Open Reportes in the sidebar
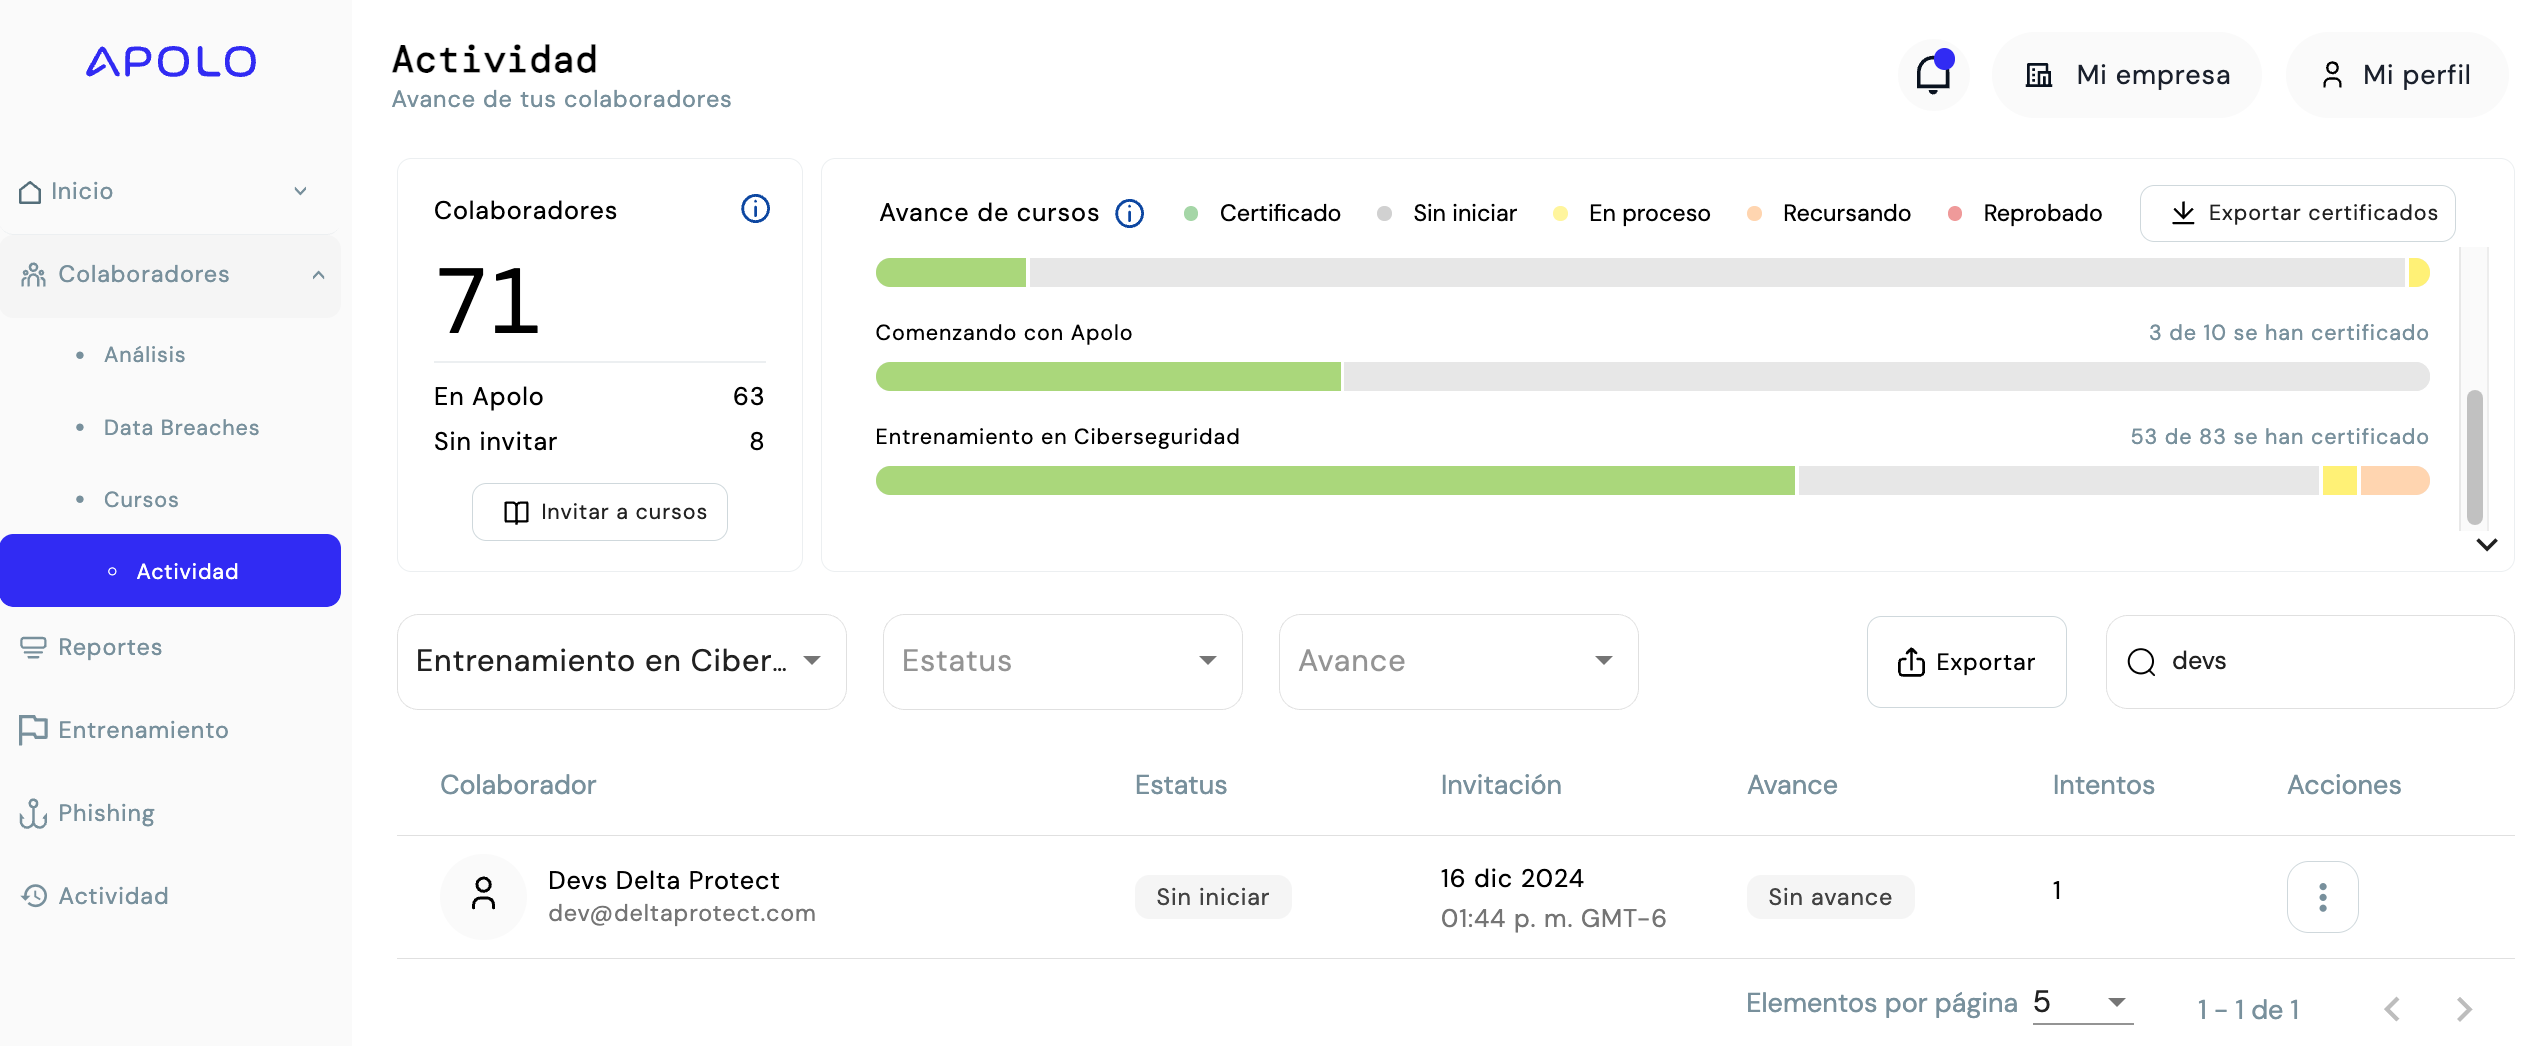This screenshot has width=2528, height=1046. 110,648
